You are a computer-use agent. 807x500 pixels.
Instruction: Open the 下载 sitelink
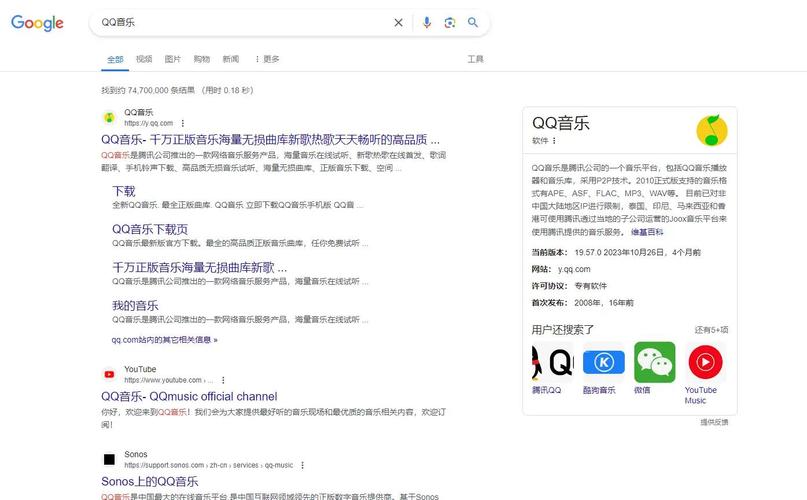[124, 192]
